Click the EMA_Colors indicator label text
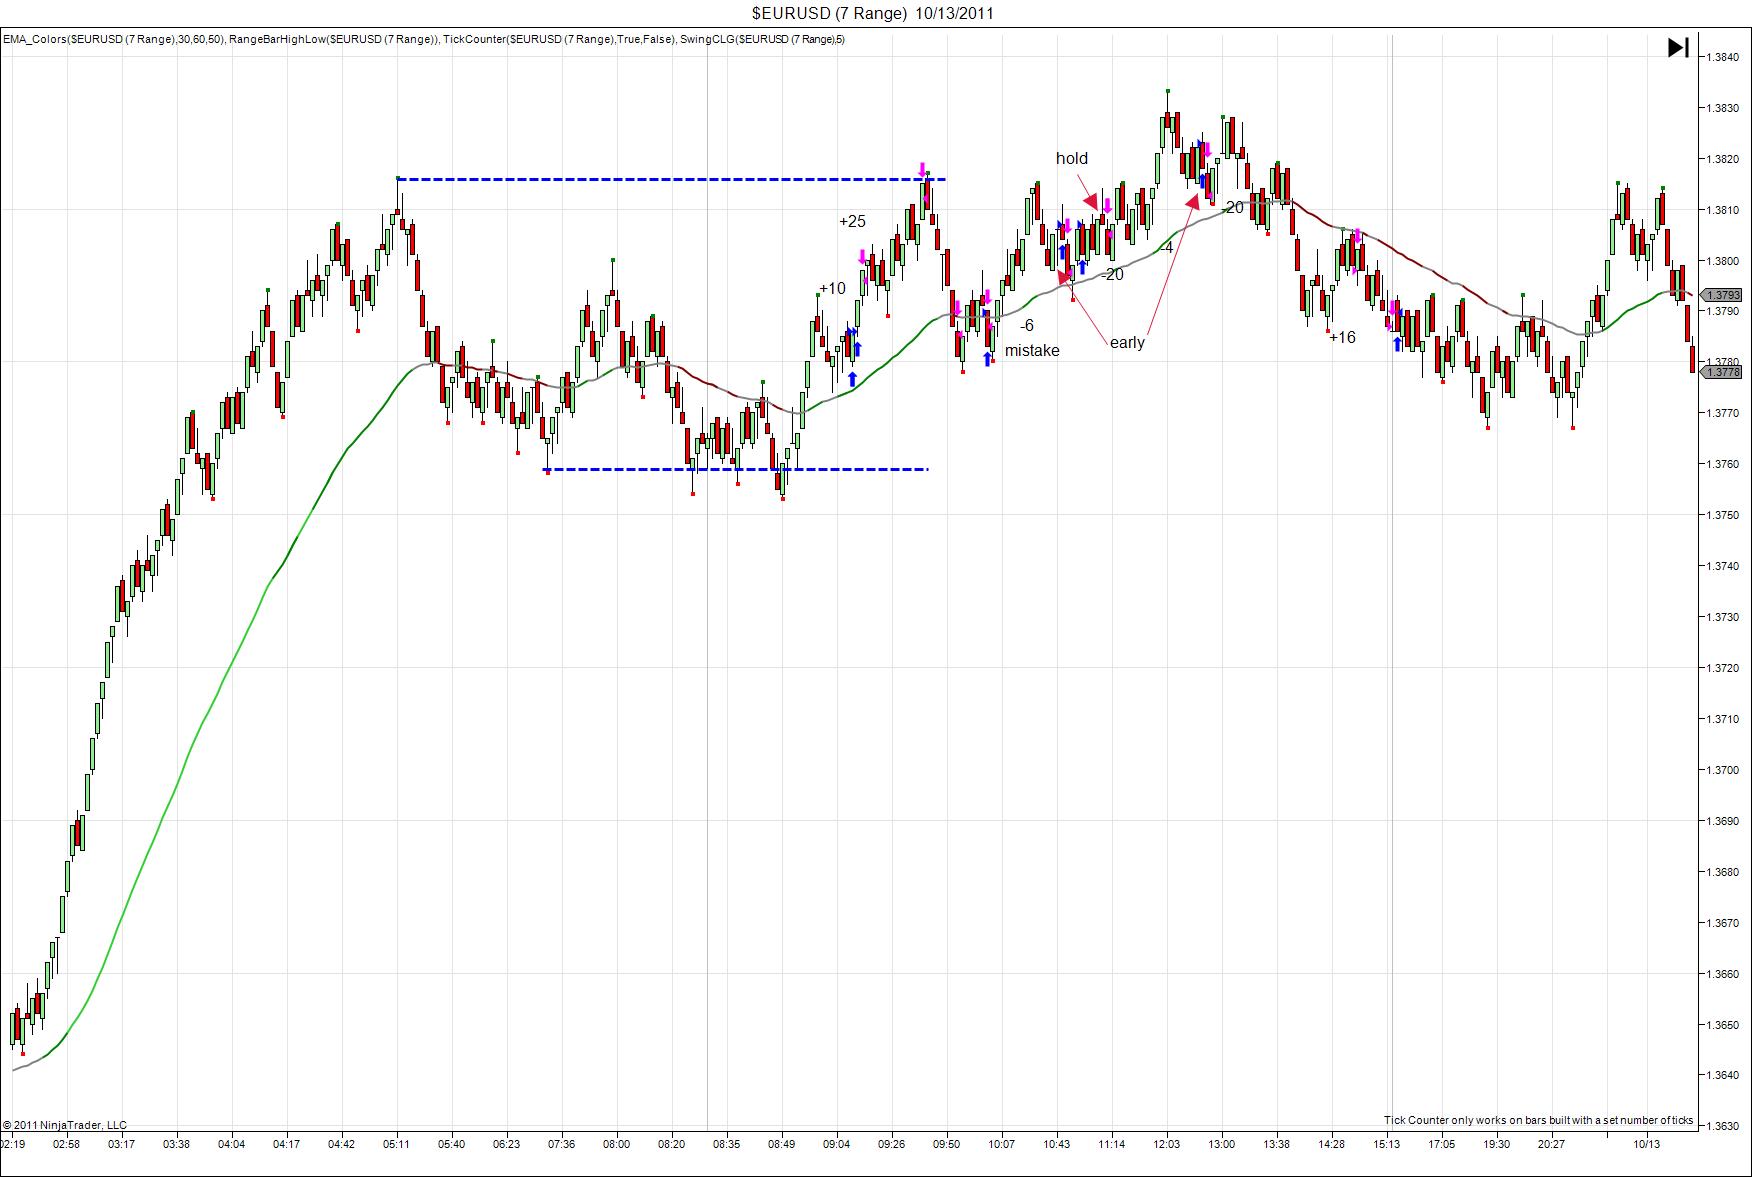1752x1177 pixels. [x=113, y=39]
